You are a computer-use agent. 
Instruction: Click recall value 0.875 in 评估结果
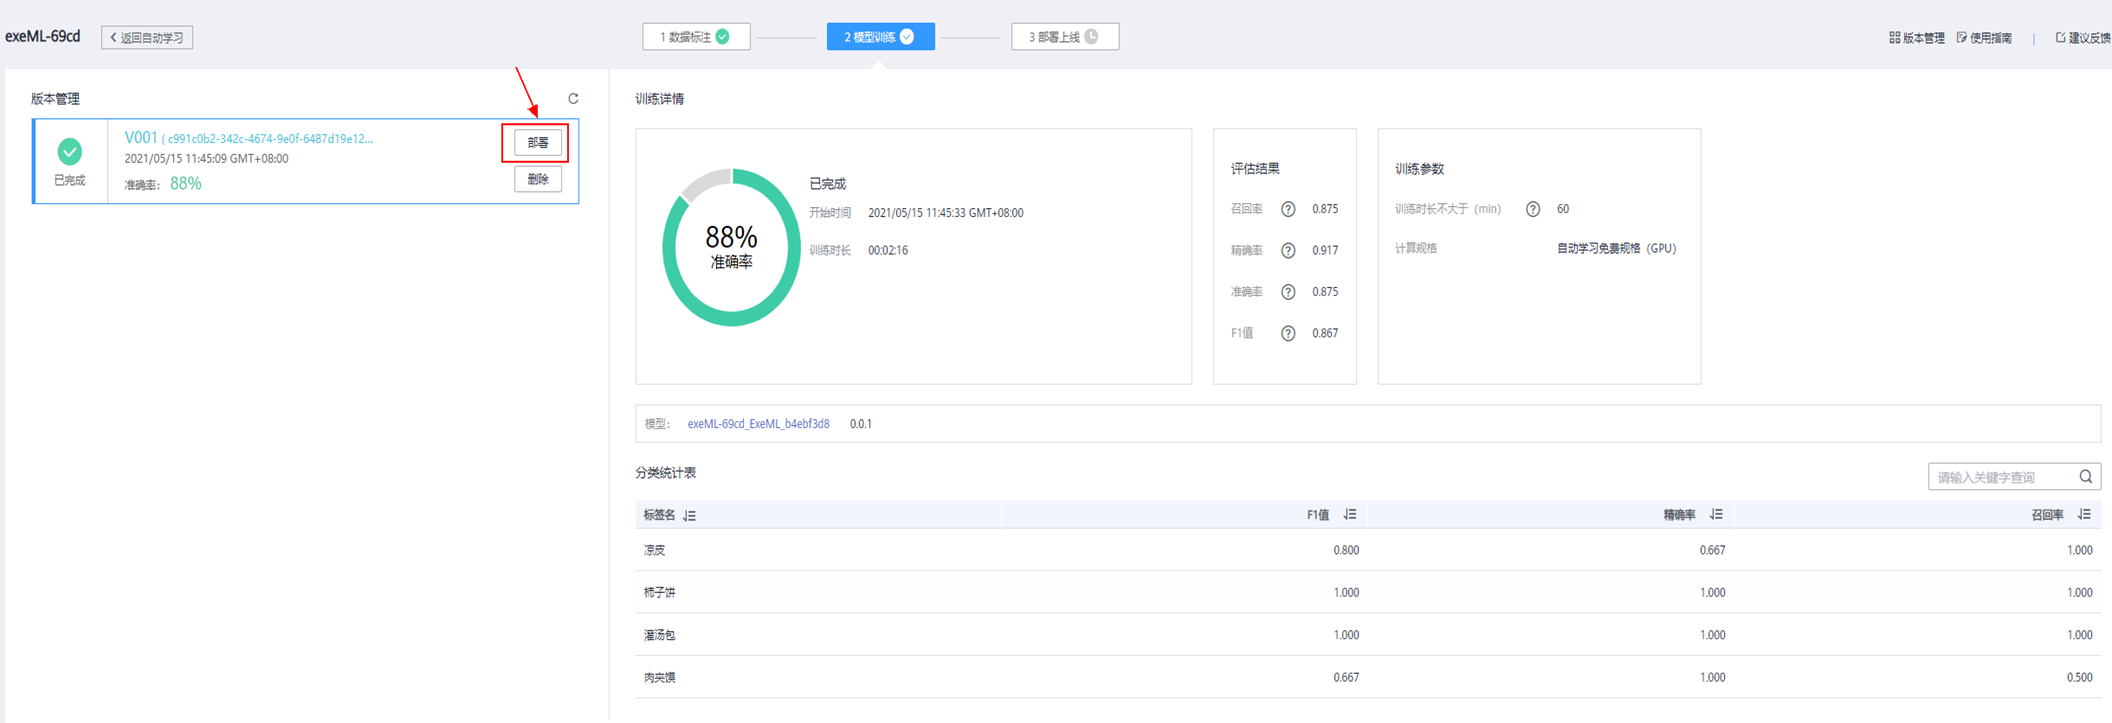(x=1325, y=209)
